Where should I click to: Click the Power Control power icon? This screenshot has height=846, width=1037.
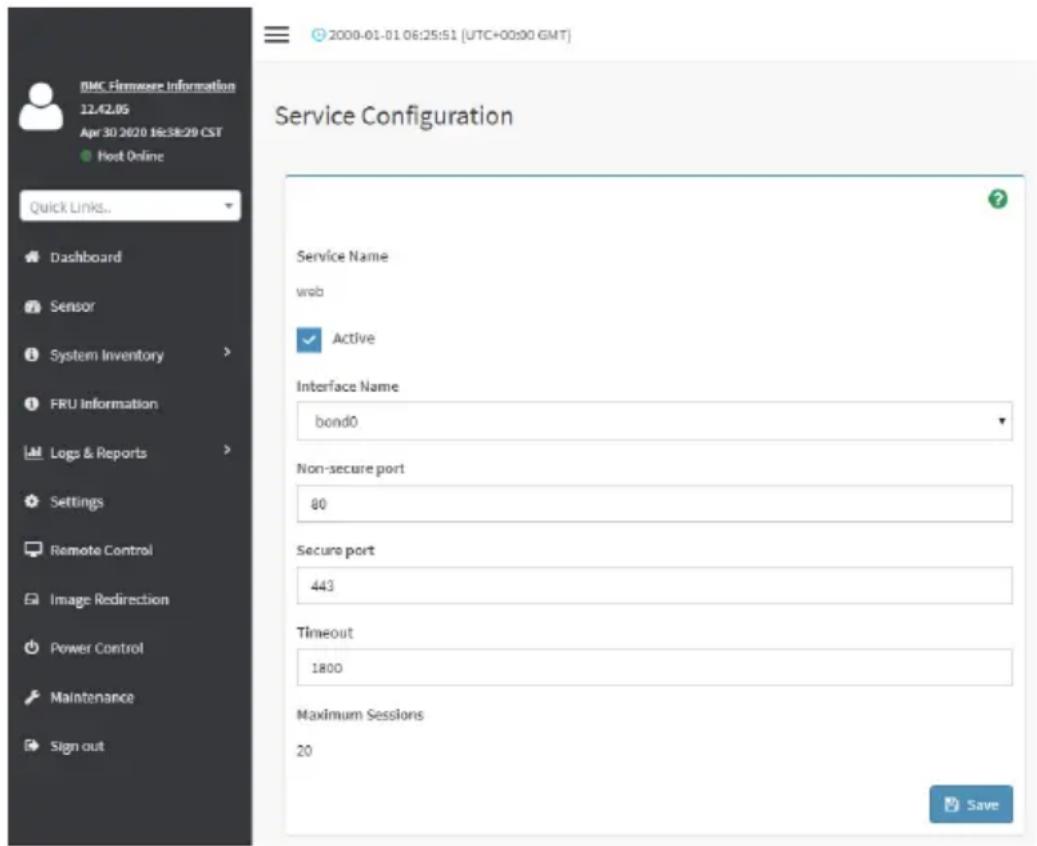click(x=31, y=648)
